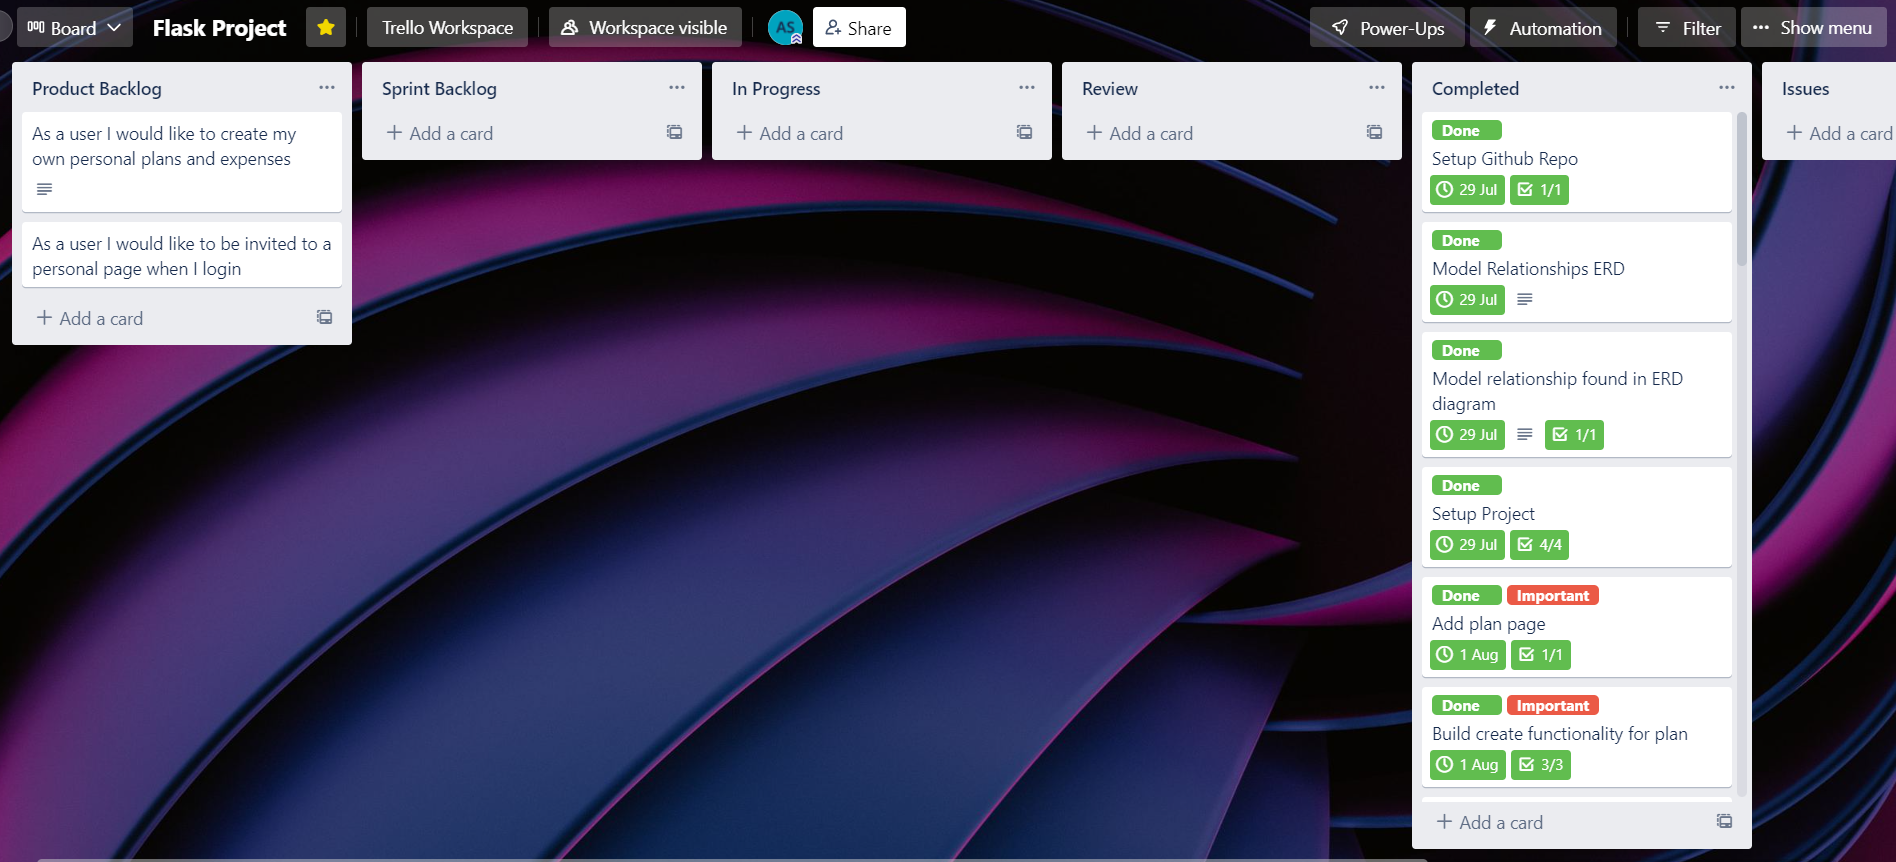Click description icon on personal plans card

pos(44,189)
